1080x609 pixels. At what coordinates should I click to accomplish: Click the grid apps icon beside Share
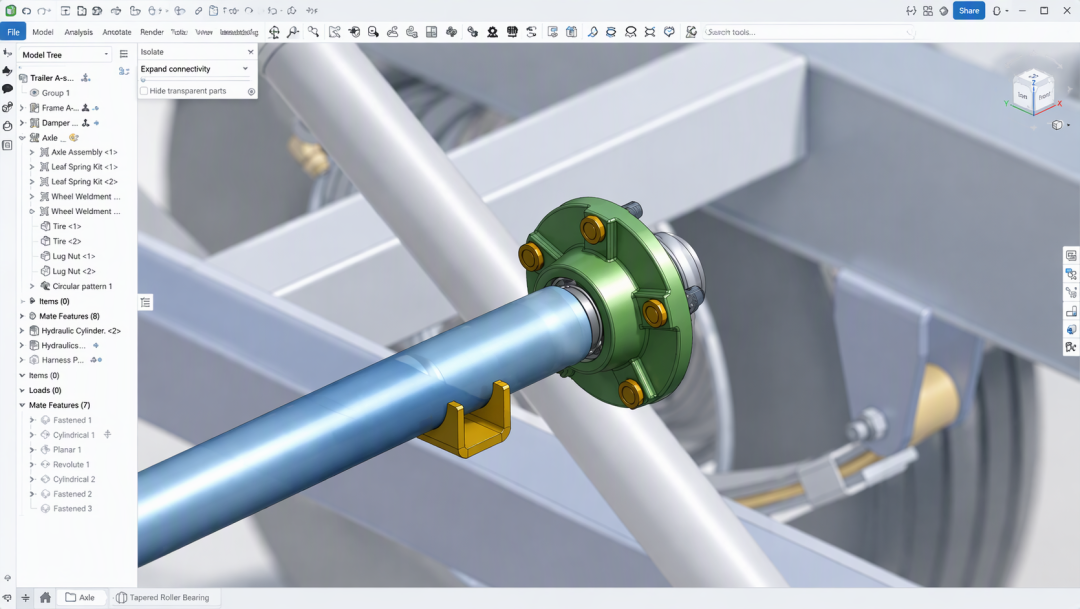(x=928, y=11)
